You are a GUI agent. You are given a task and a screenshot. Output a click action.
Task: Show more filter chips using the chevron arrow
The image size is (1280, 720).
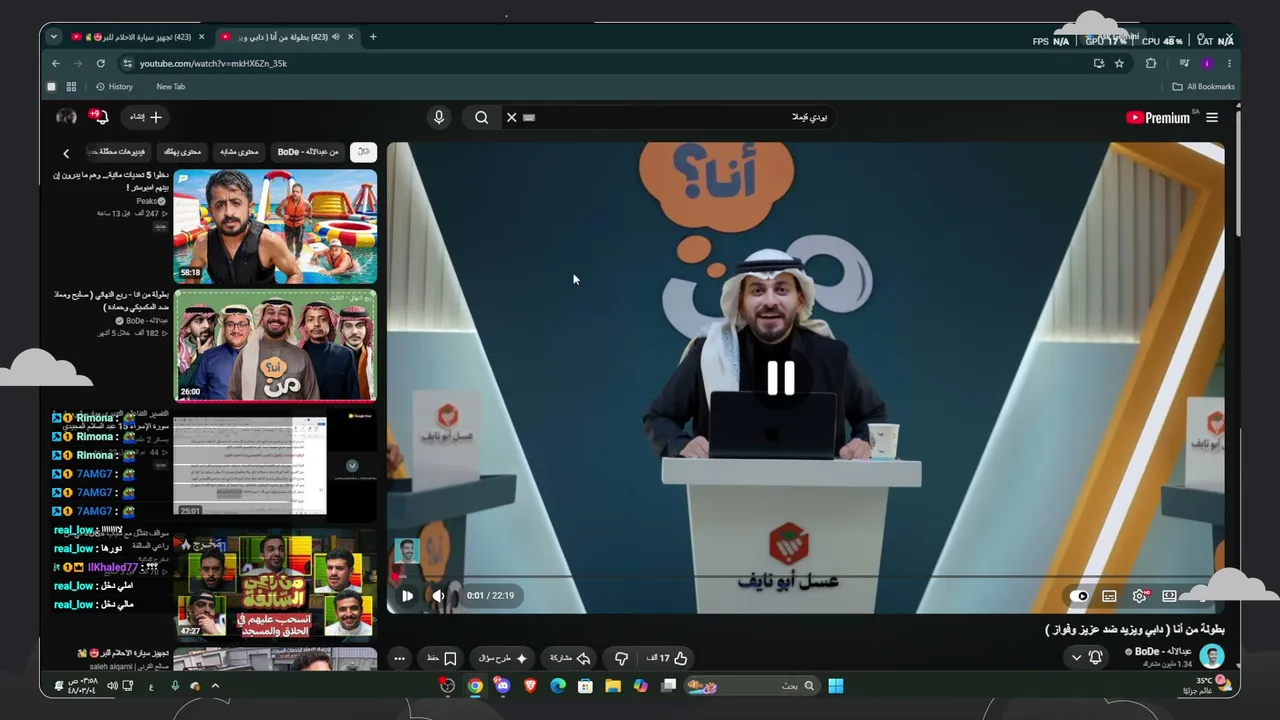pos(66,153)
